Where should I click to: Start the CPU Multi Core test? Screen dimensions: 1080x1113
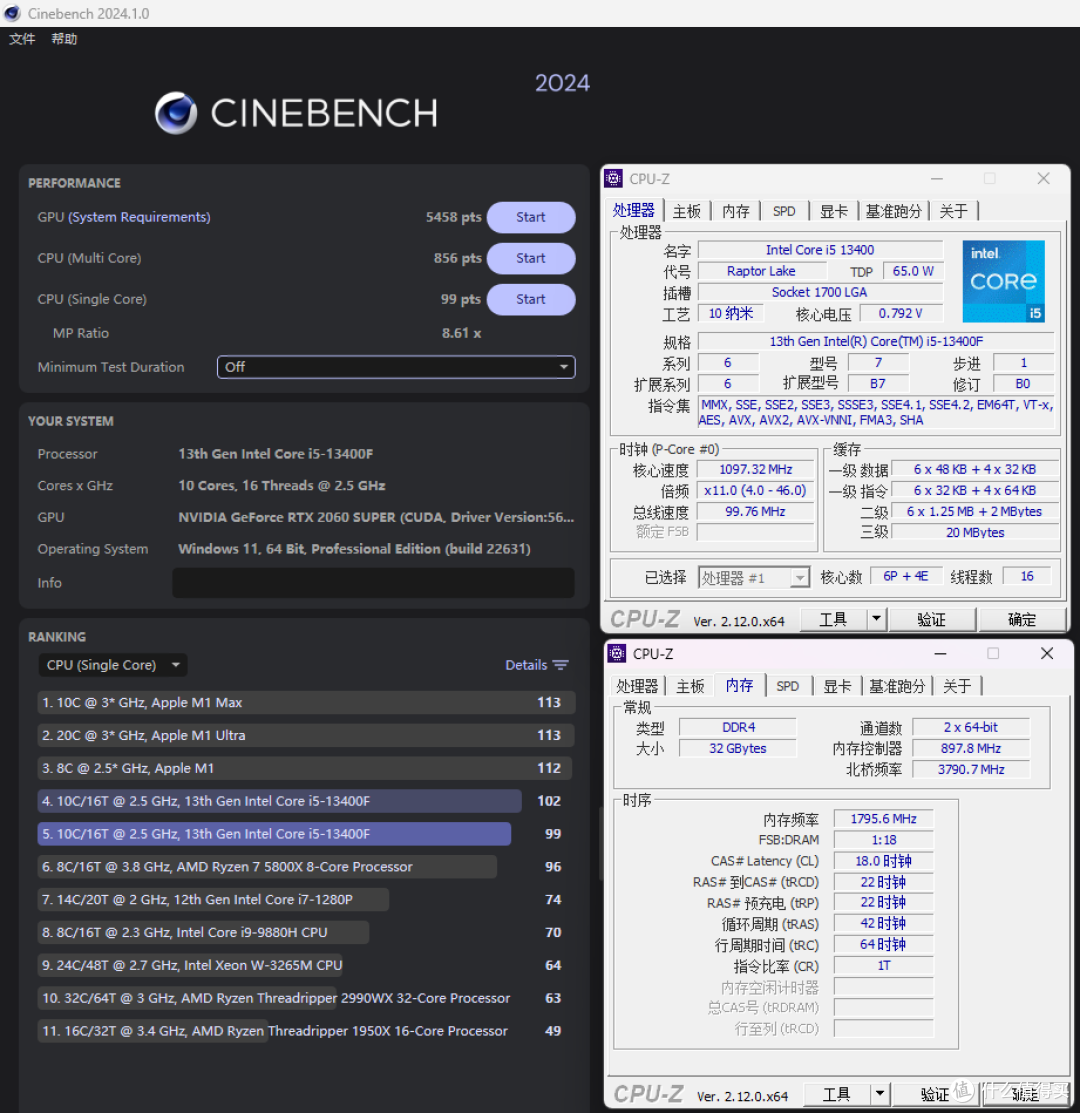coord(531,258)
